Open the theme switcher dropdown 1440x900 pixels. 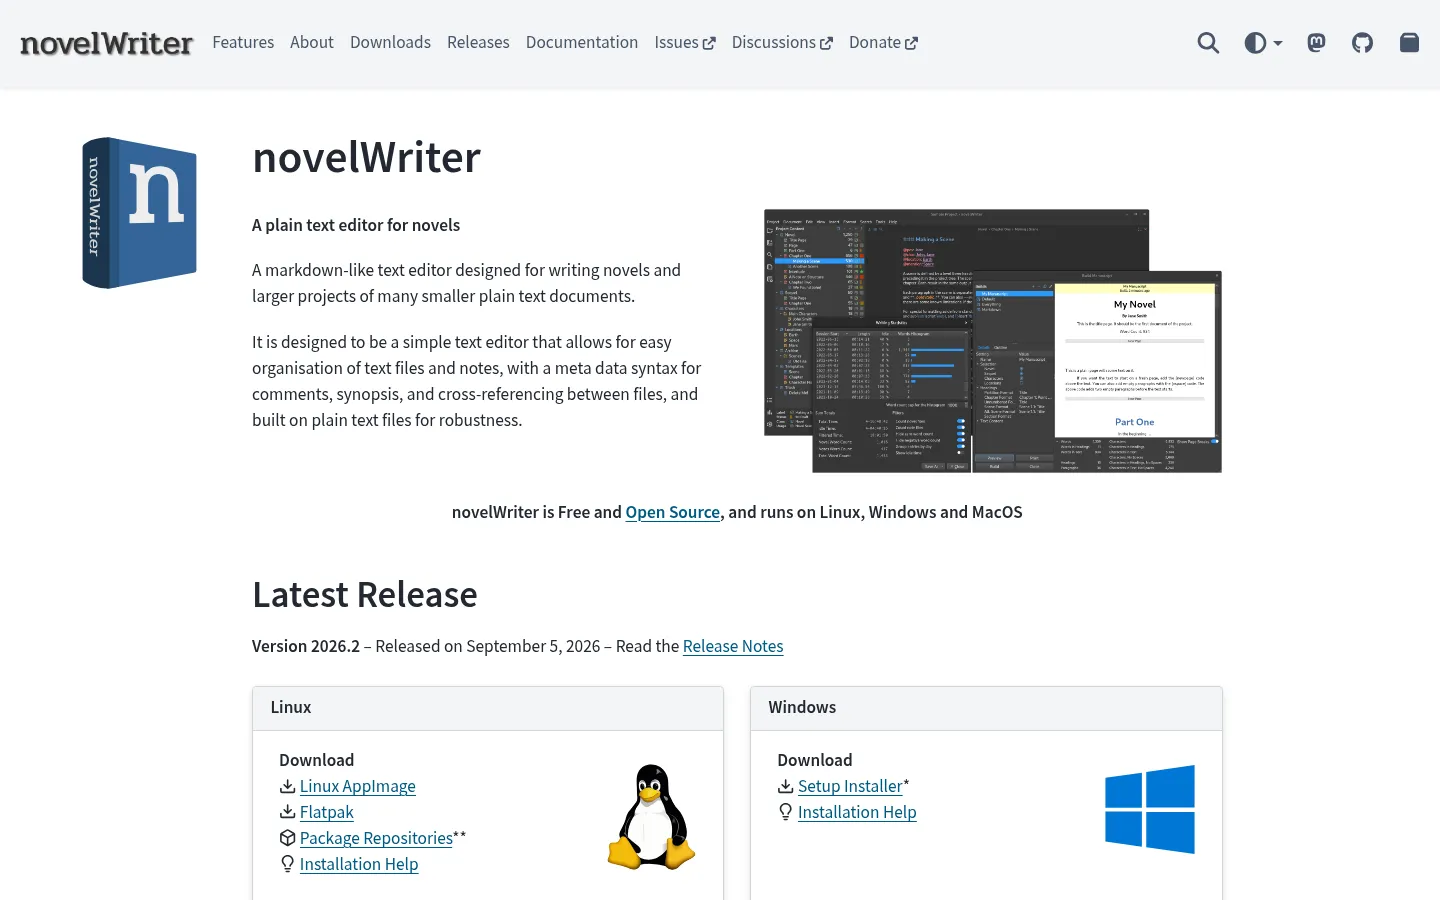coord(1263,43)
